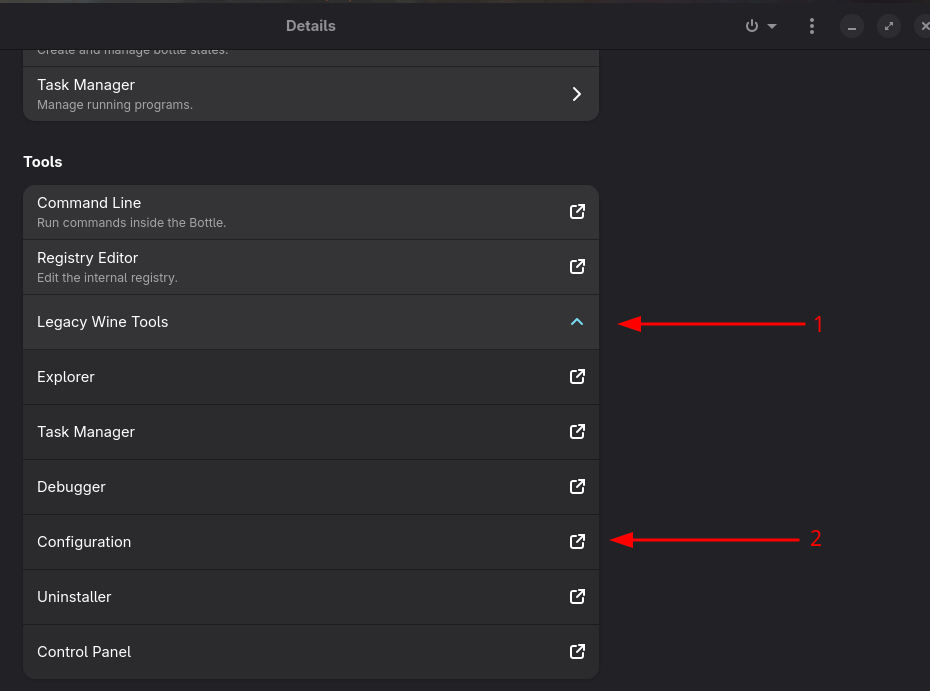Open the power options dropdown
Screen dimensions: 930x691
pos(760,26)
